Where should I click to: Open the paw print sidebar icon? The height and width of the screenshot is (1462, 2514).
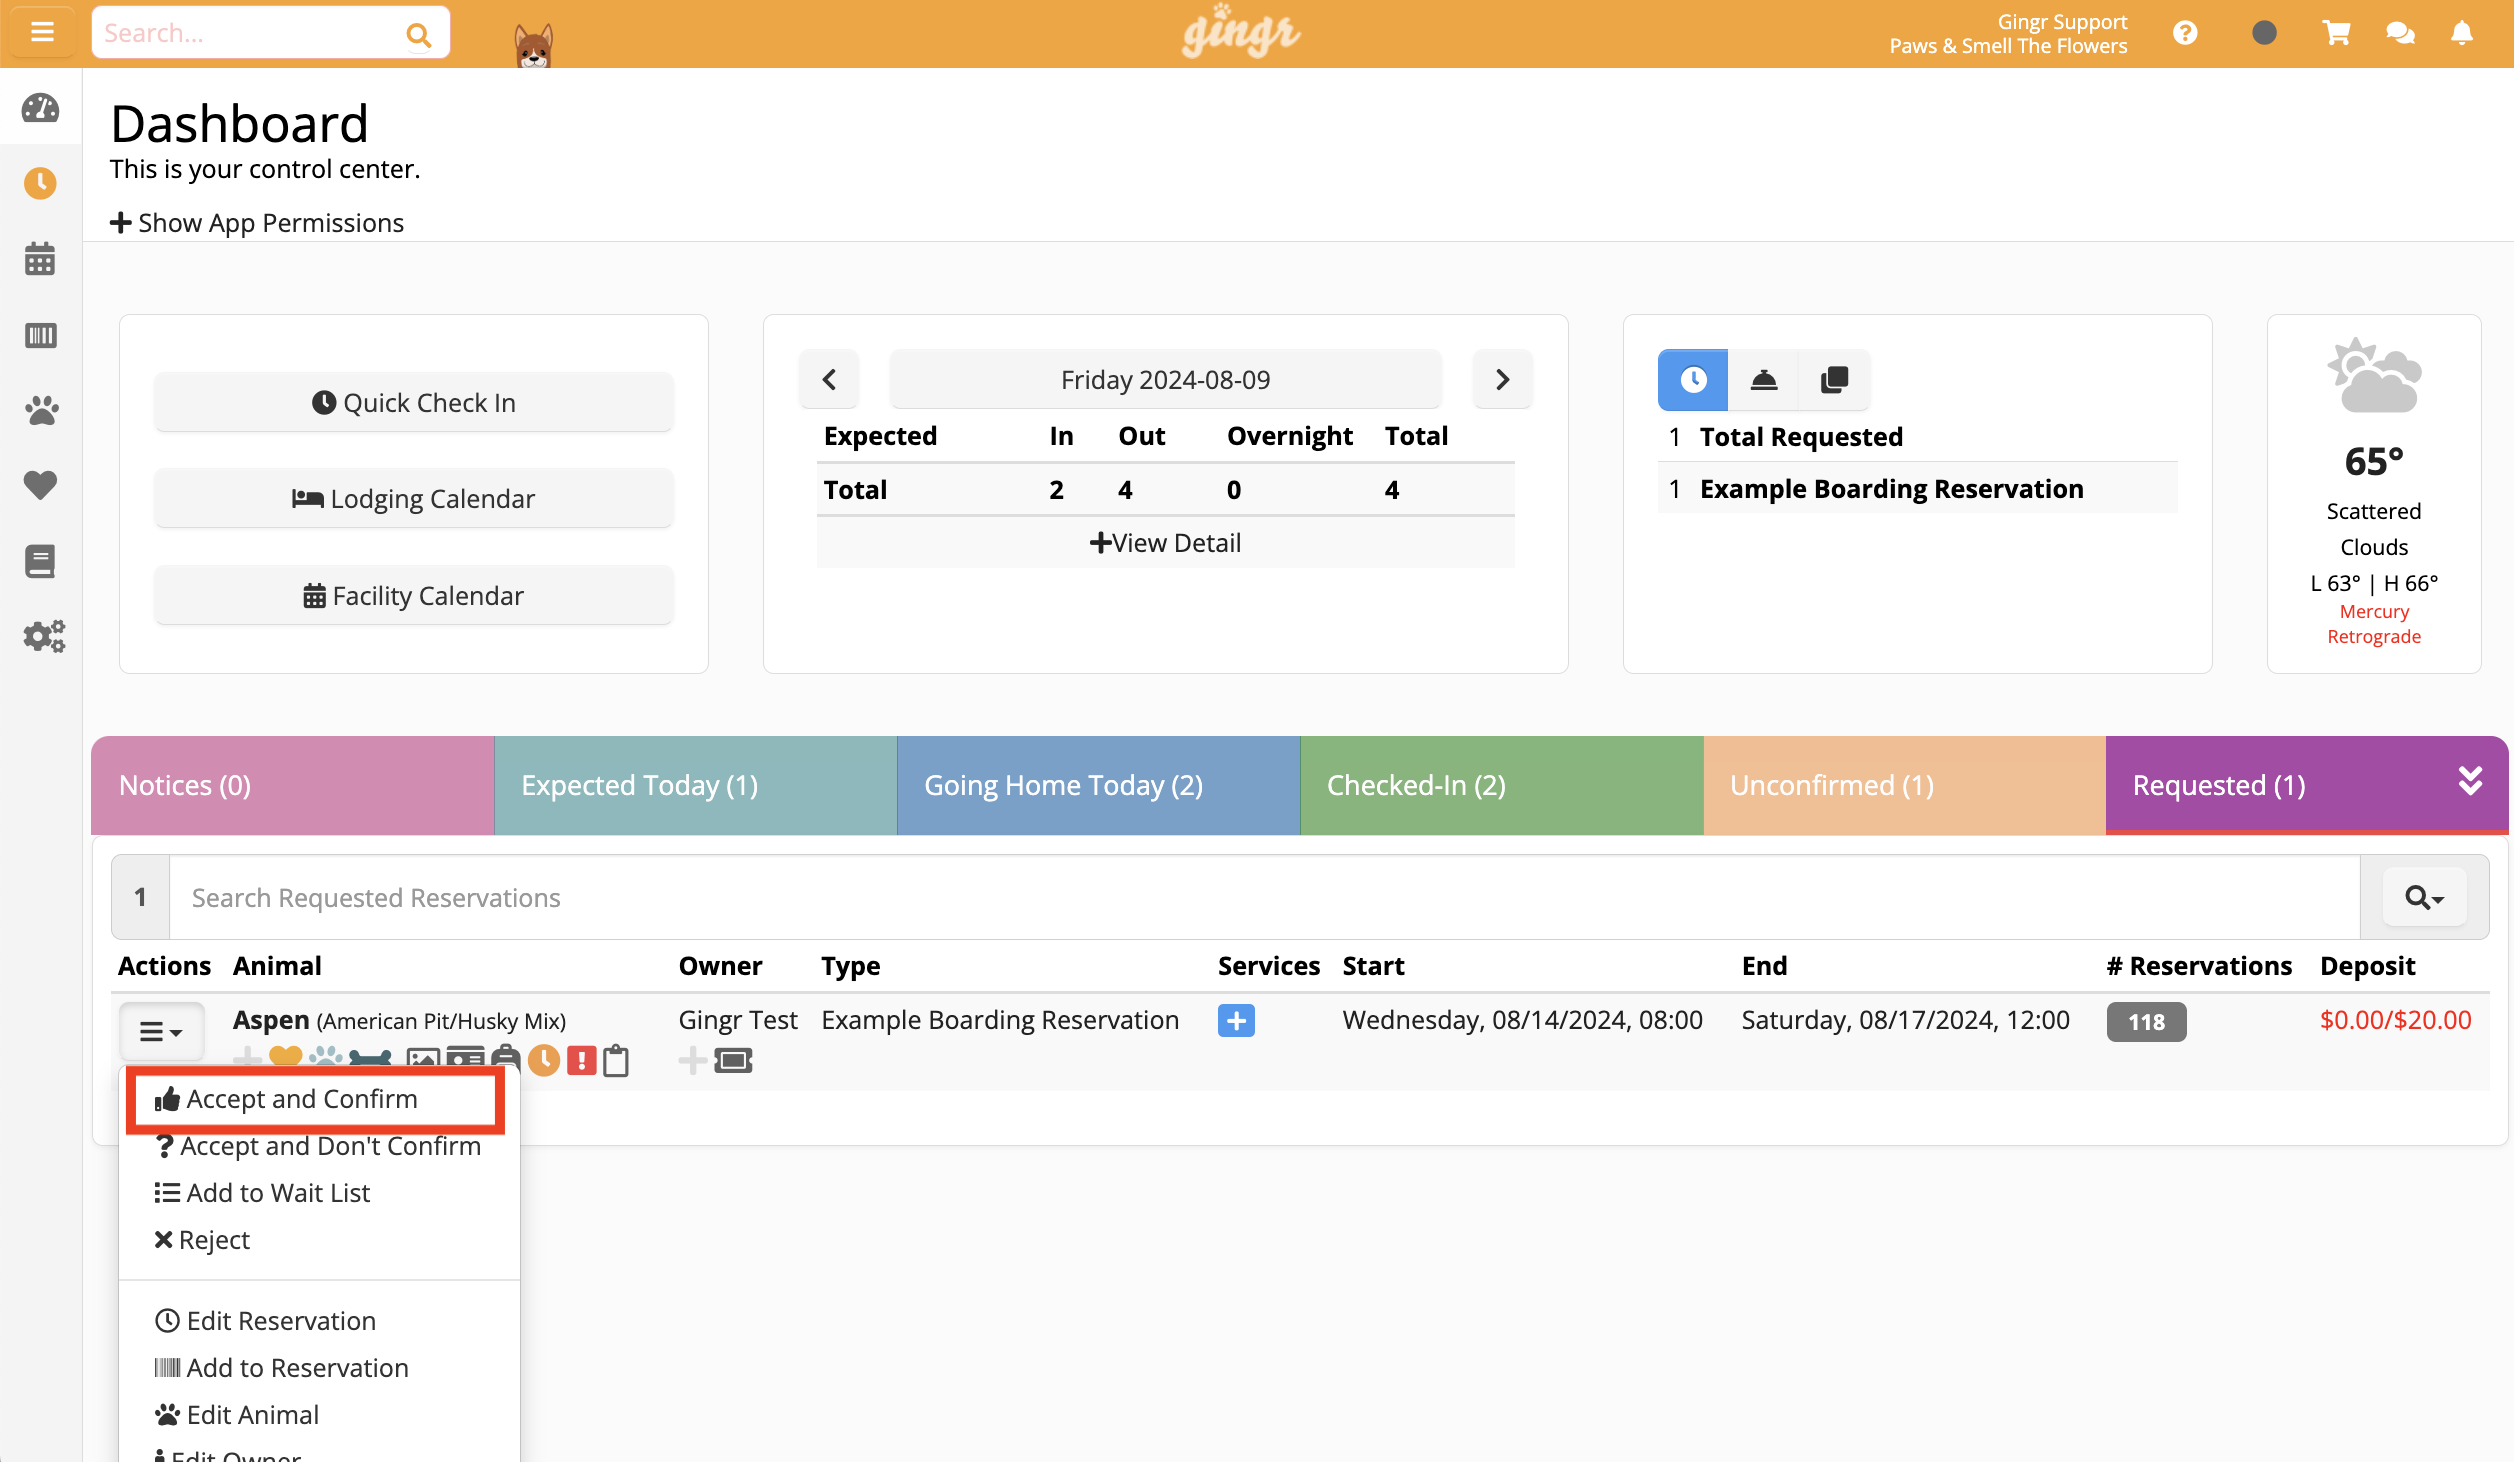click(41, 410)
